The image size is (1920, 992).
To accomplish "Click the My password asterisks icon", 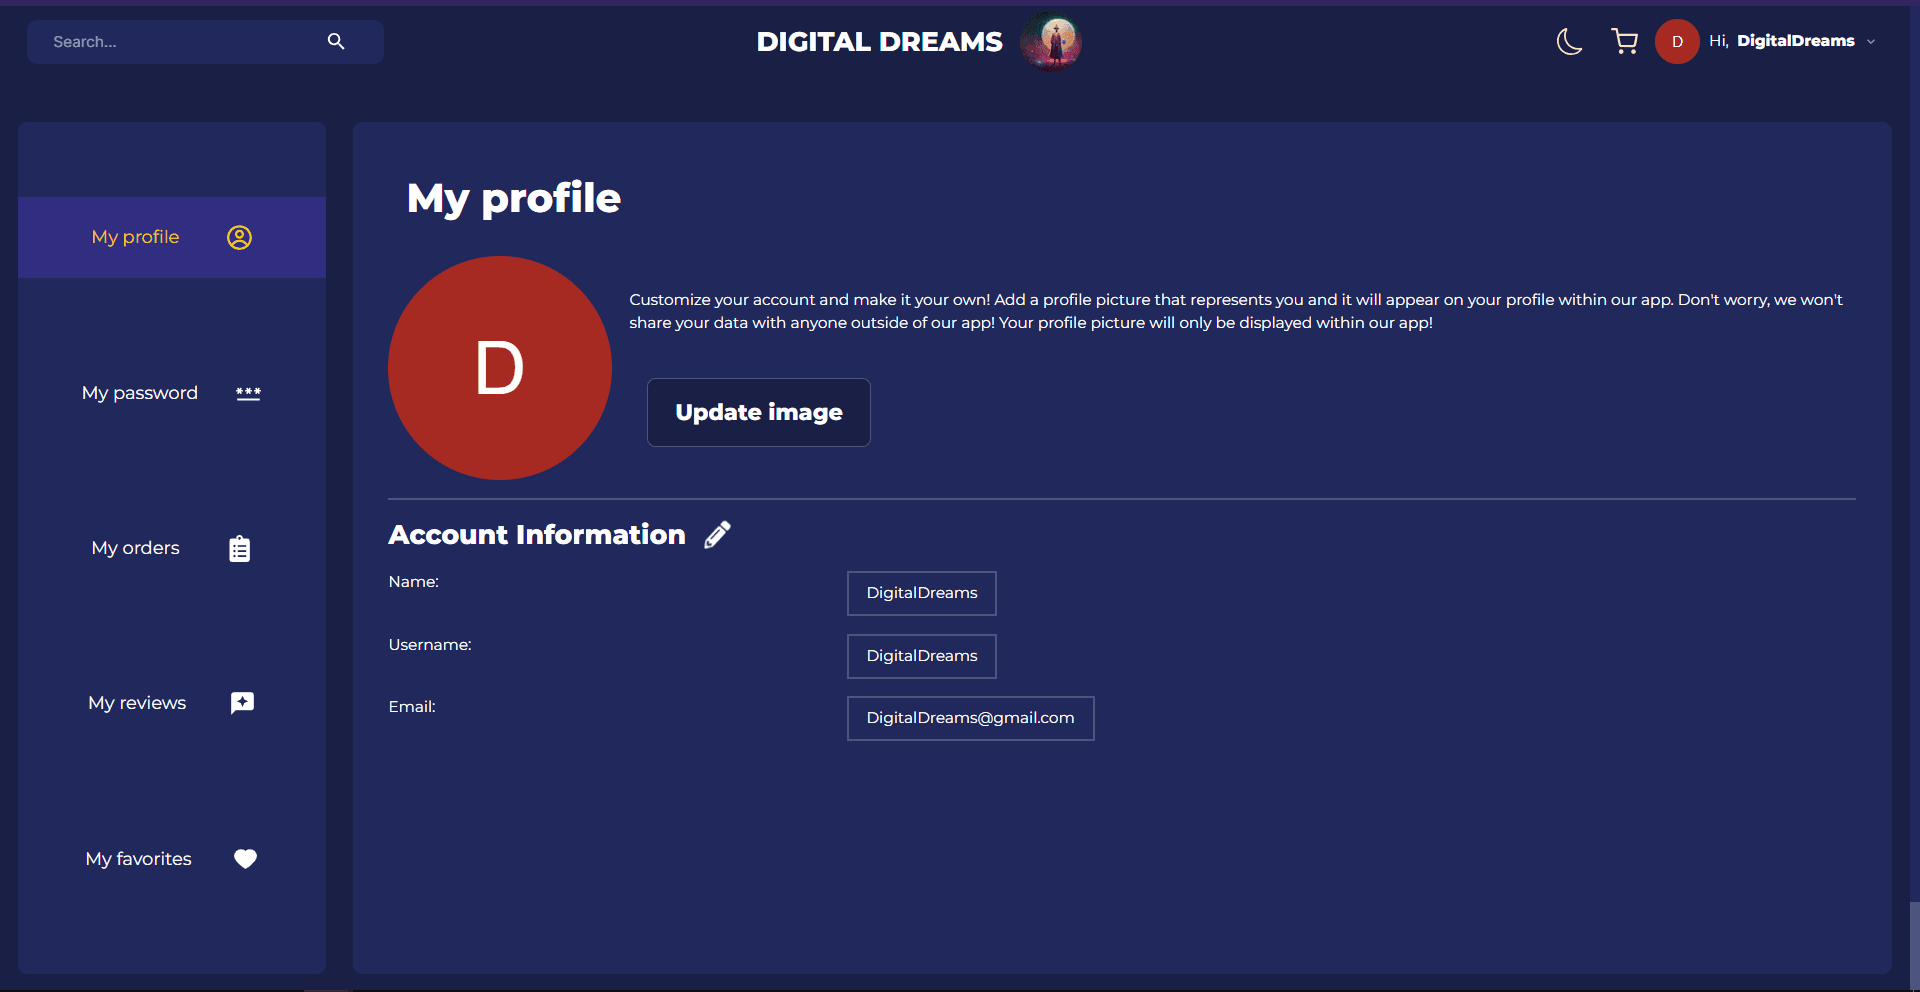I will pos(248,393).
